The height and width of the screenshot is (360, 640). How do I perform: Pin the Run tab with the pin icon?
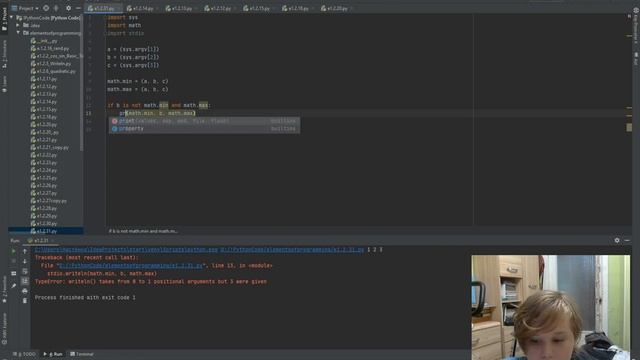coord(13,286)
